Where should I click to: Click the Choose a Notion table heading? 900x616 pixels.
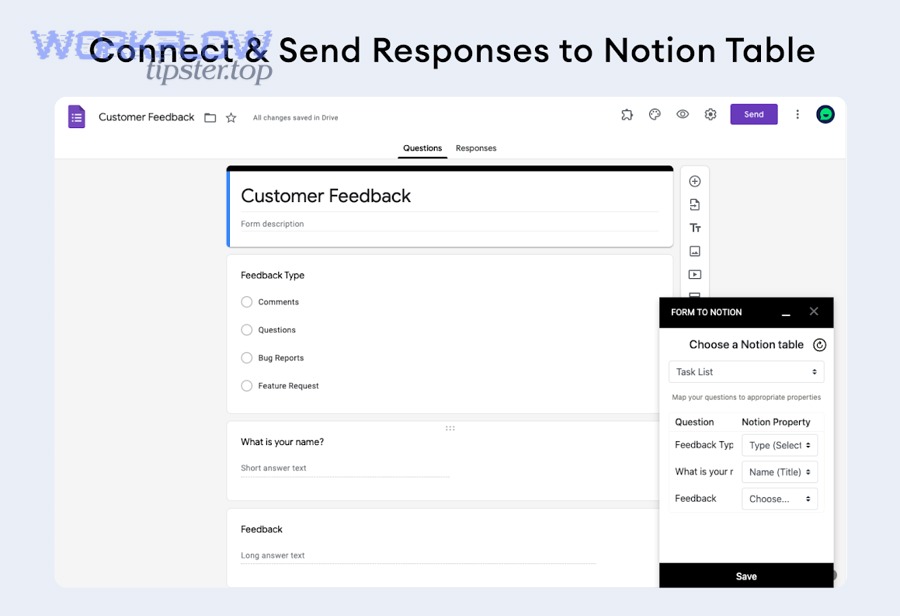click(746, 344)
